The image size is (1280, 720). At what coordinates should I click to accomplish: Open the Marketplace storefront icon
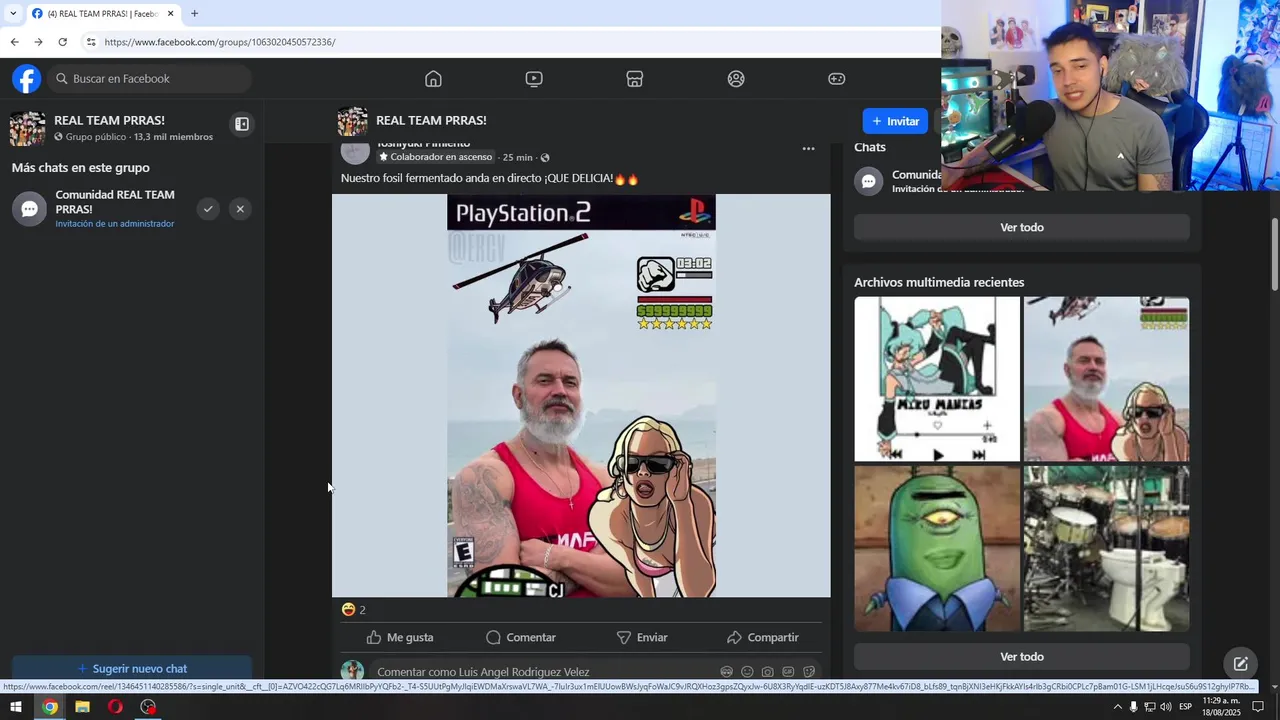coord(635,79)
